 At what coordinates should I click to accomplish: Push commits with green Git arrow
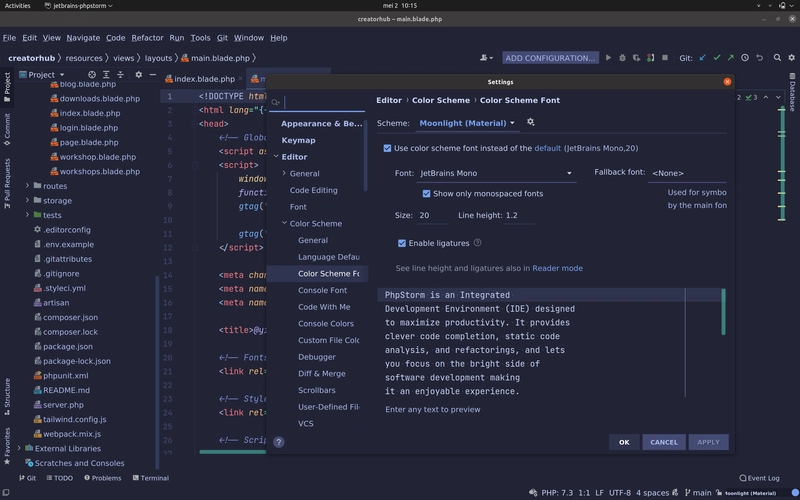tap(731, 58)
